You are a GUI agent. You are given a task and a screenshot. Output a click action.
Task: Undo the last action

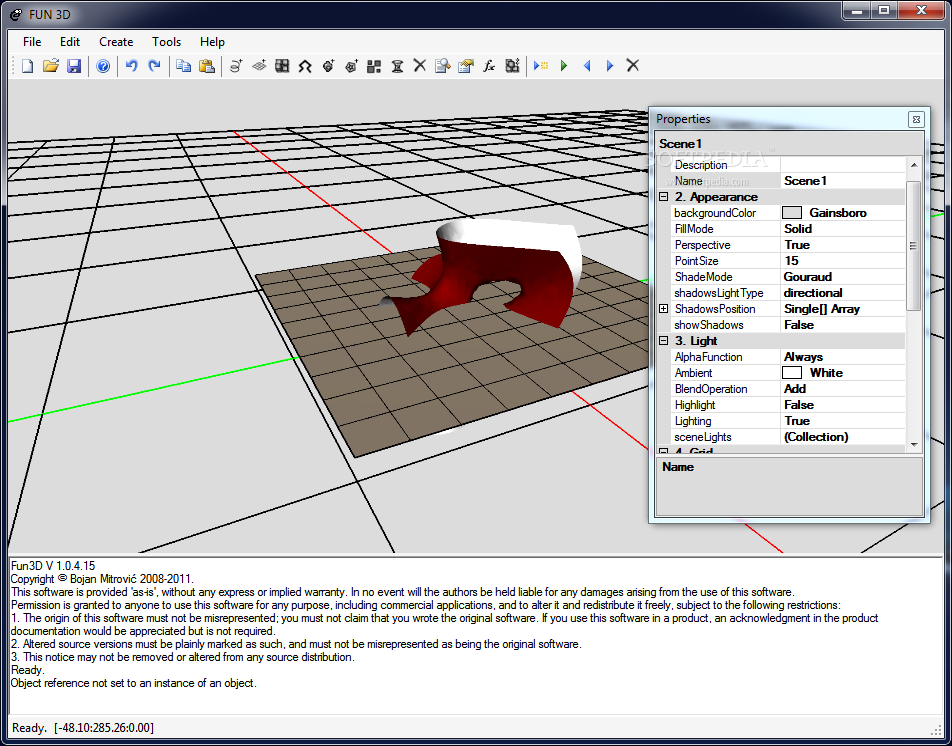(131, 66)
